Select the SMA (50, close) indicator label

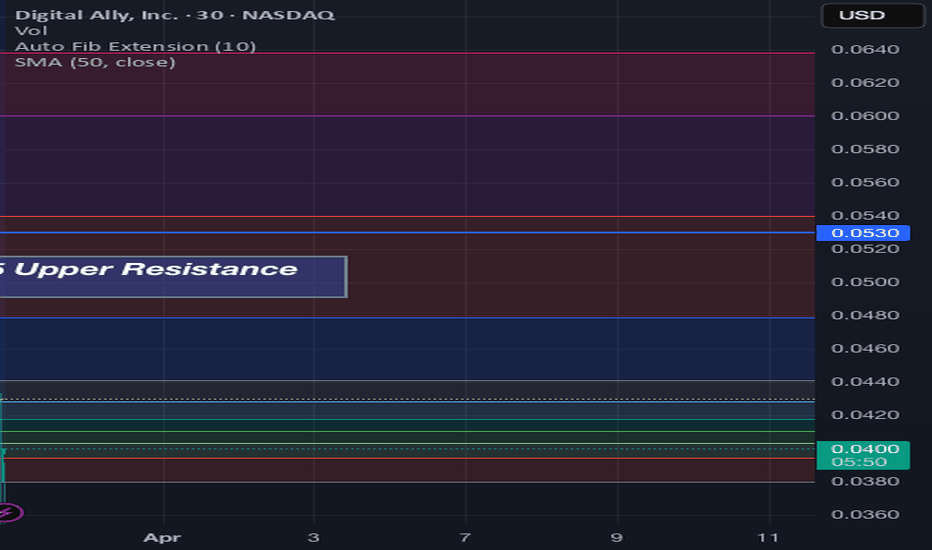[x=95, y=62]
